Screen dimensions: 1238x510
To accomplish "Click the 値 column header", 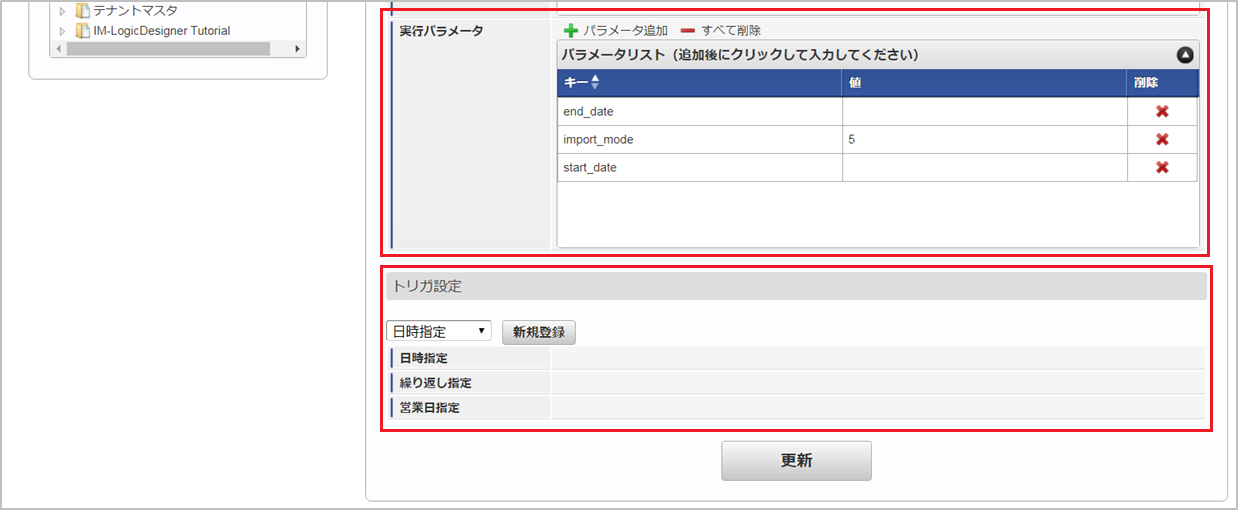I will click(x=985, y=83).
